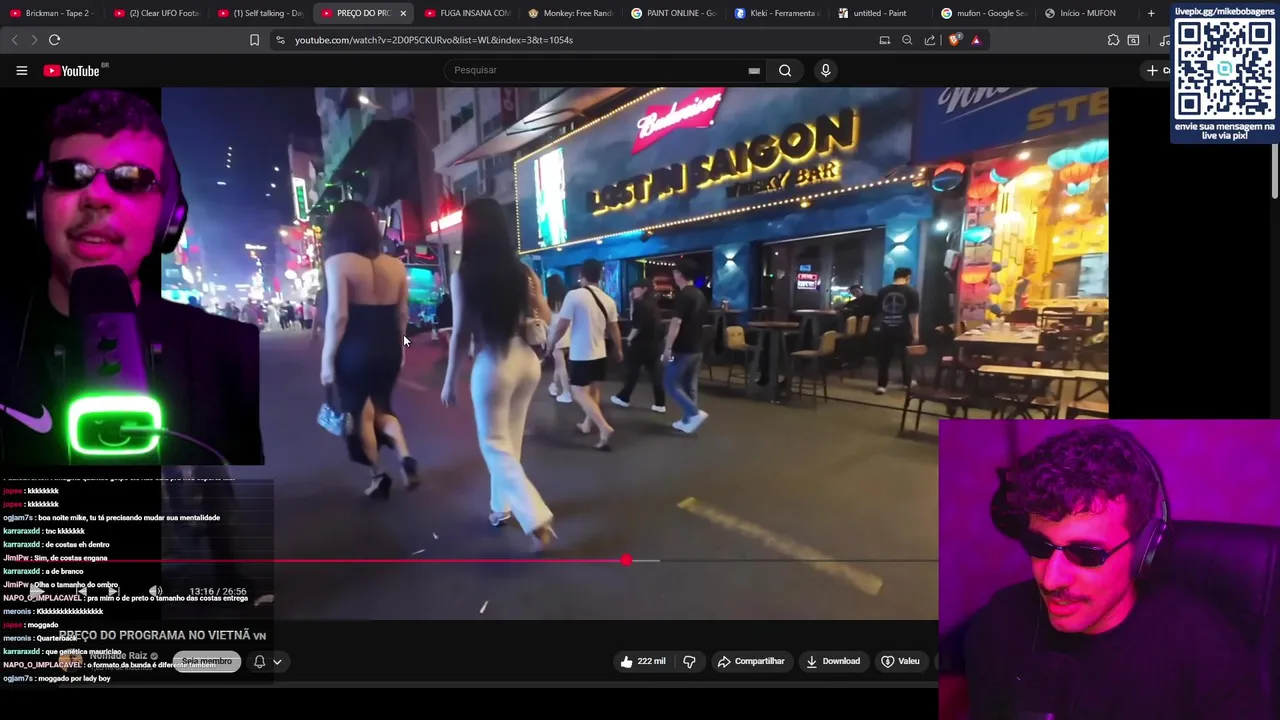
Task: Switch to Clear UFO Footage tab
Action: click(156, 13)
